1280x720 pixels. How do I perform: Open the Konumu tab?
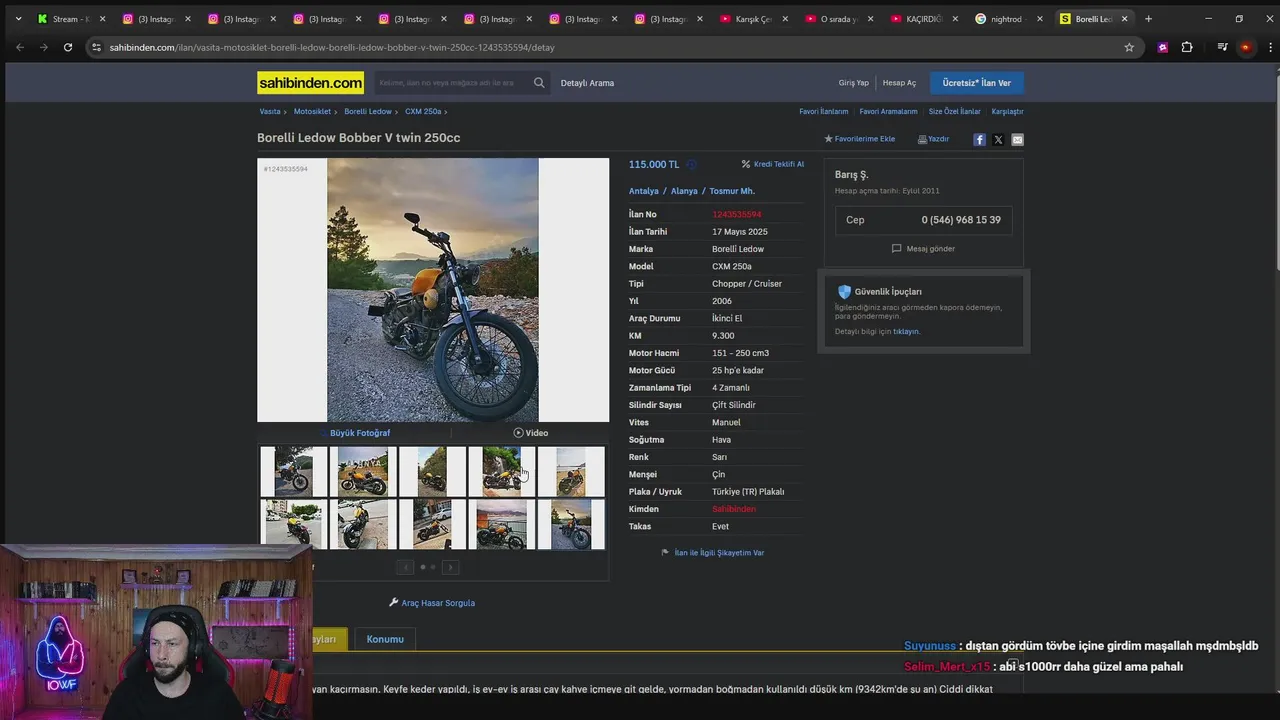point(385,639)
